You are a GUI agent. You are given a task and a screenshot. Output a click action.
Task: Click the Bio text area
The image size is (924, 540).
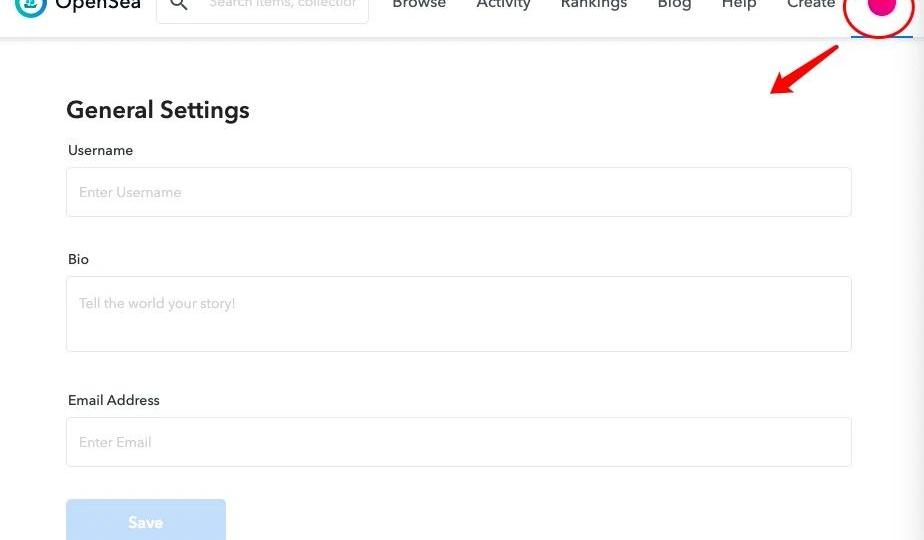459,314
